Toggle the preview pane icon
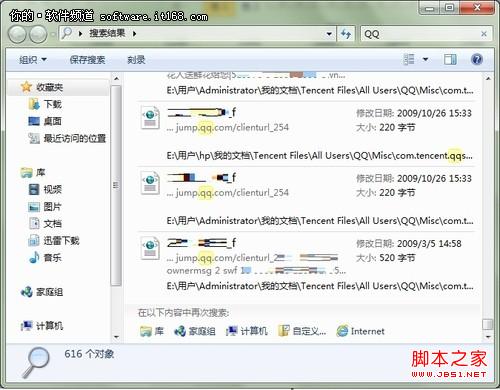Image resolution: width=500 pixels, height=390 pixels. (x=450, y=60)
